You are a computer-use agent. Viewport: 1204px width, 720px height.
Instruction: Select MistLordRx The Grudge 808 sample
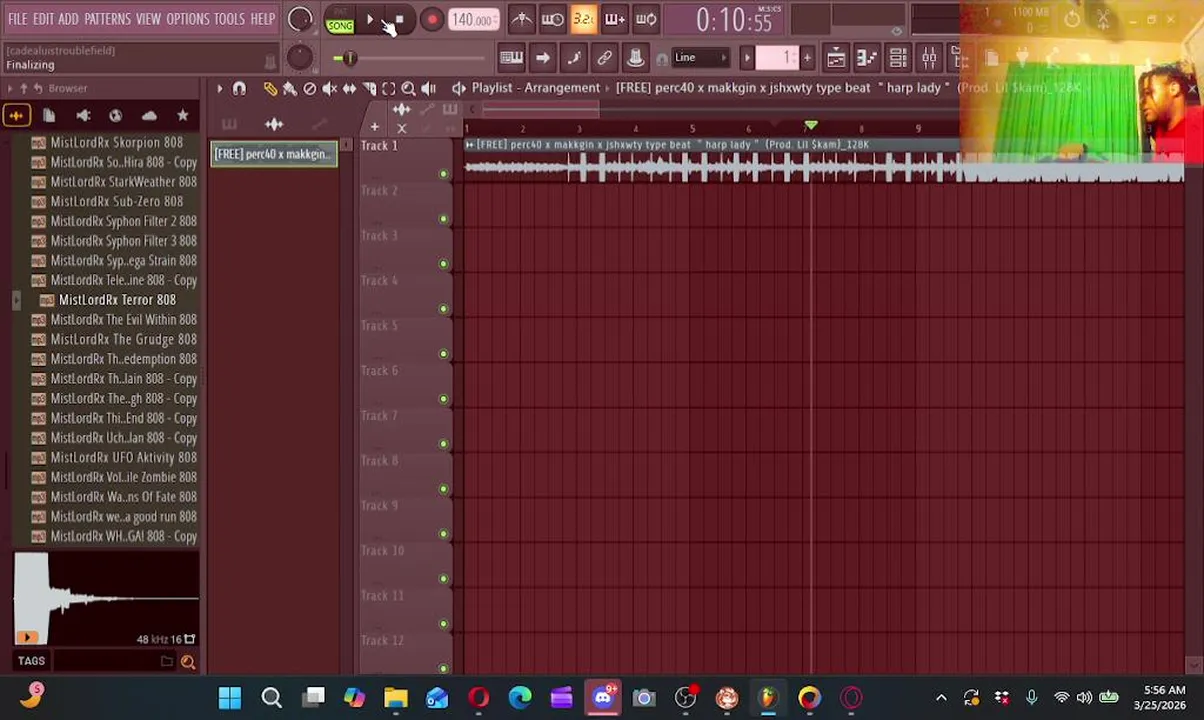click(116, 340)
